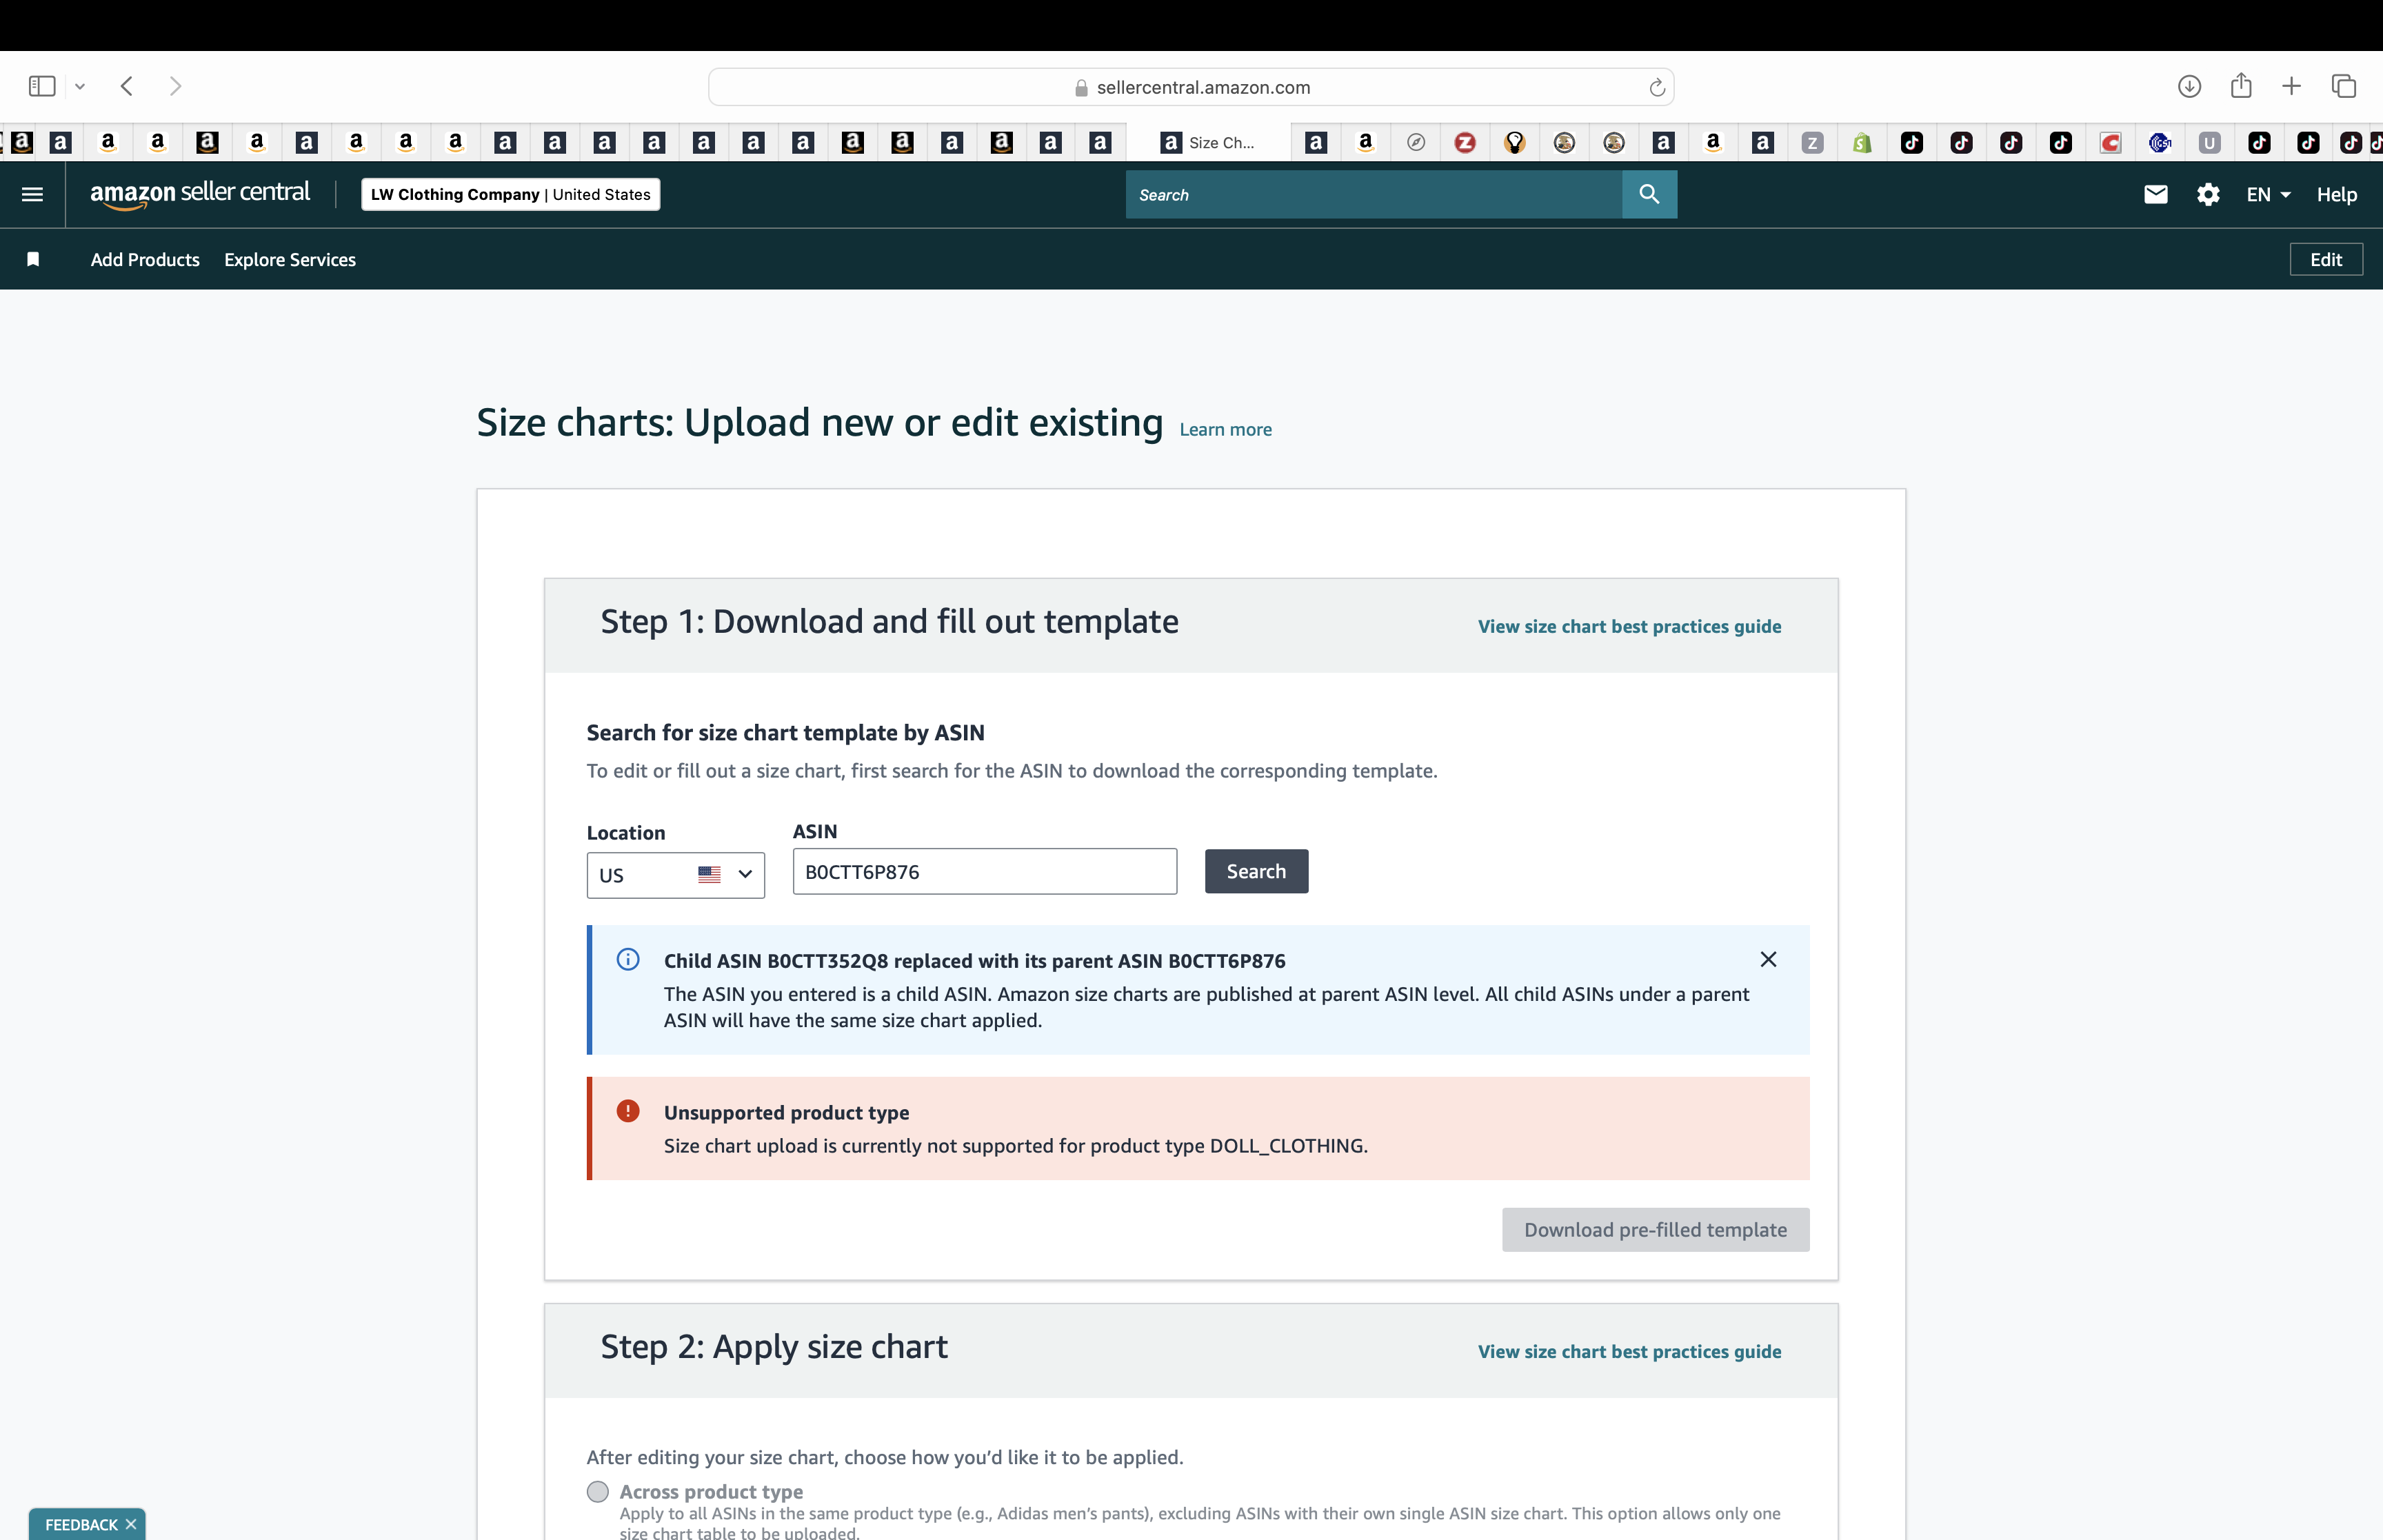
Task: Click the Edit button in the favorites bar
Action: 2326,259
